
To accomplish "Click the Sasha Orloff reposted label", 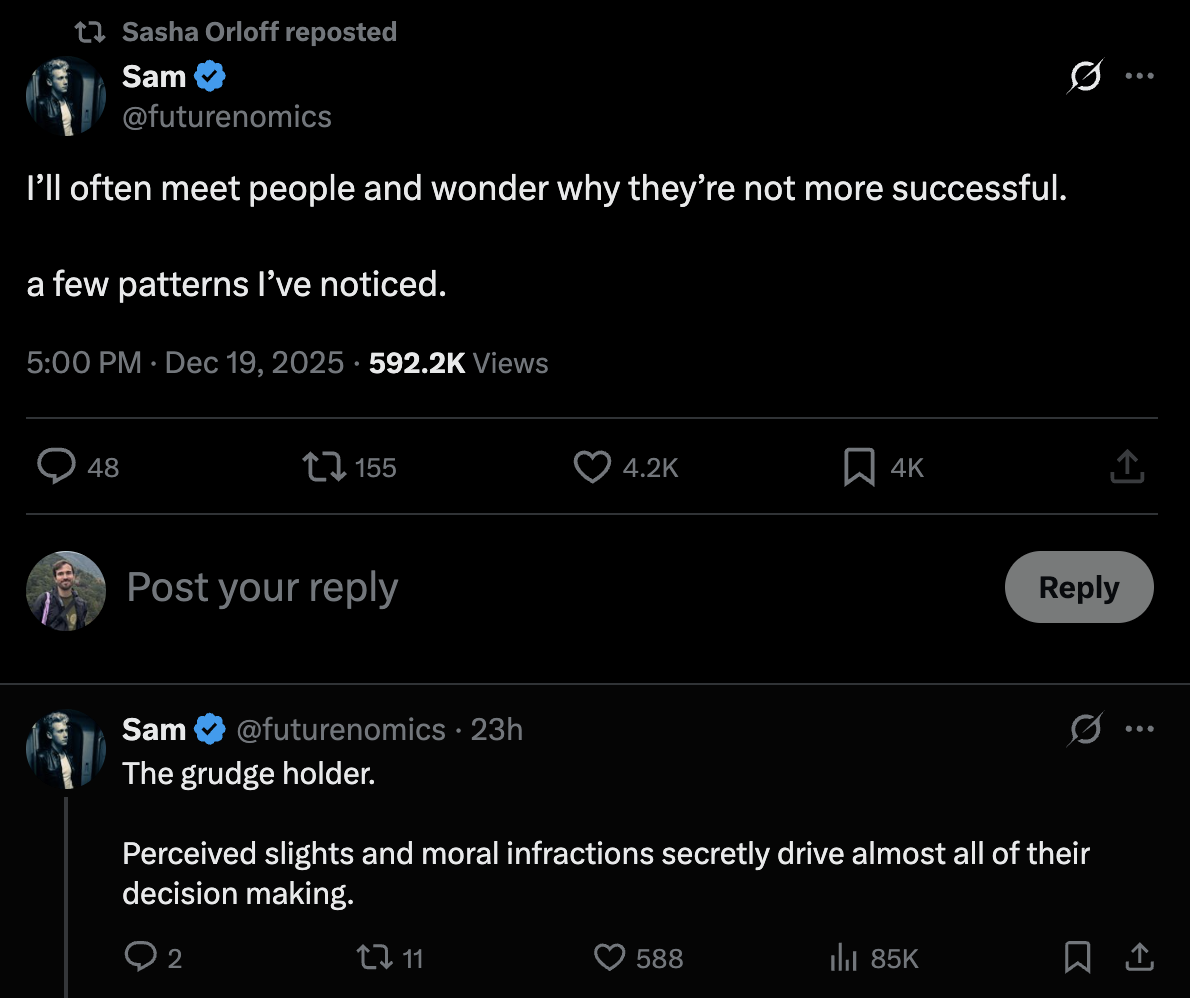I will [x=258, y=32].
